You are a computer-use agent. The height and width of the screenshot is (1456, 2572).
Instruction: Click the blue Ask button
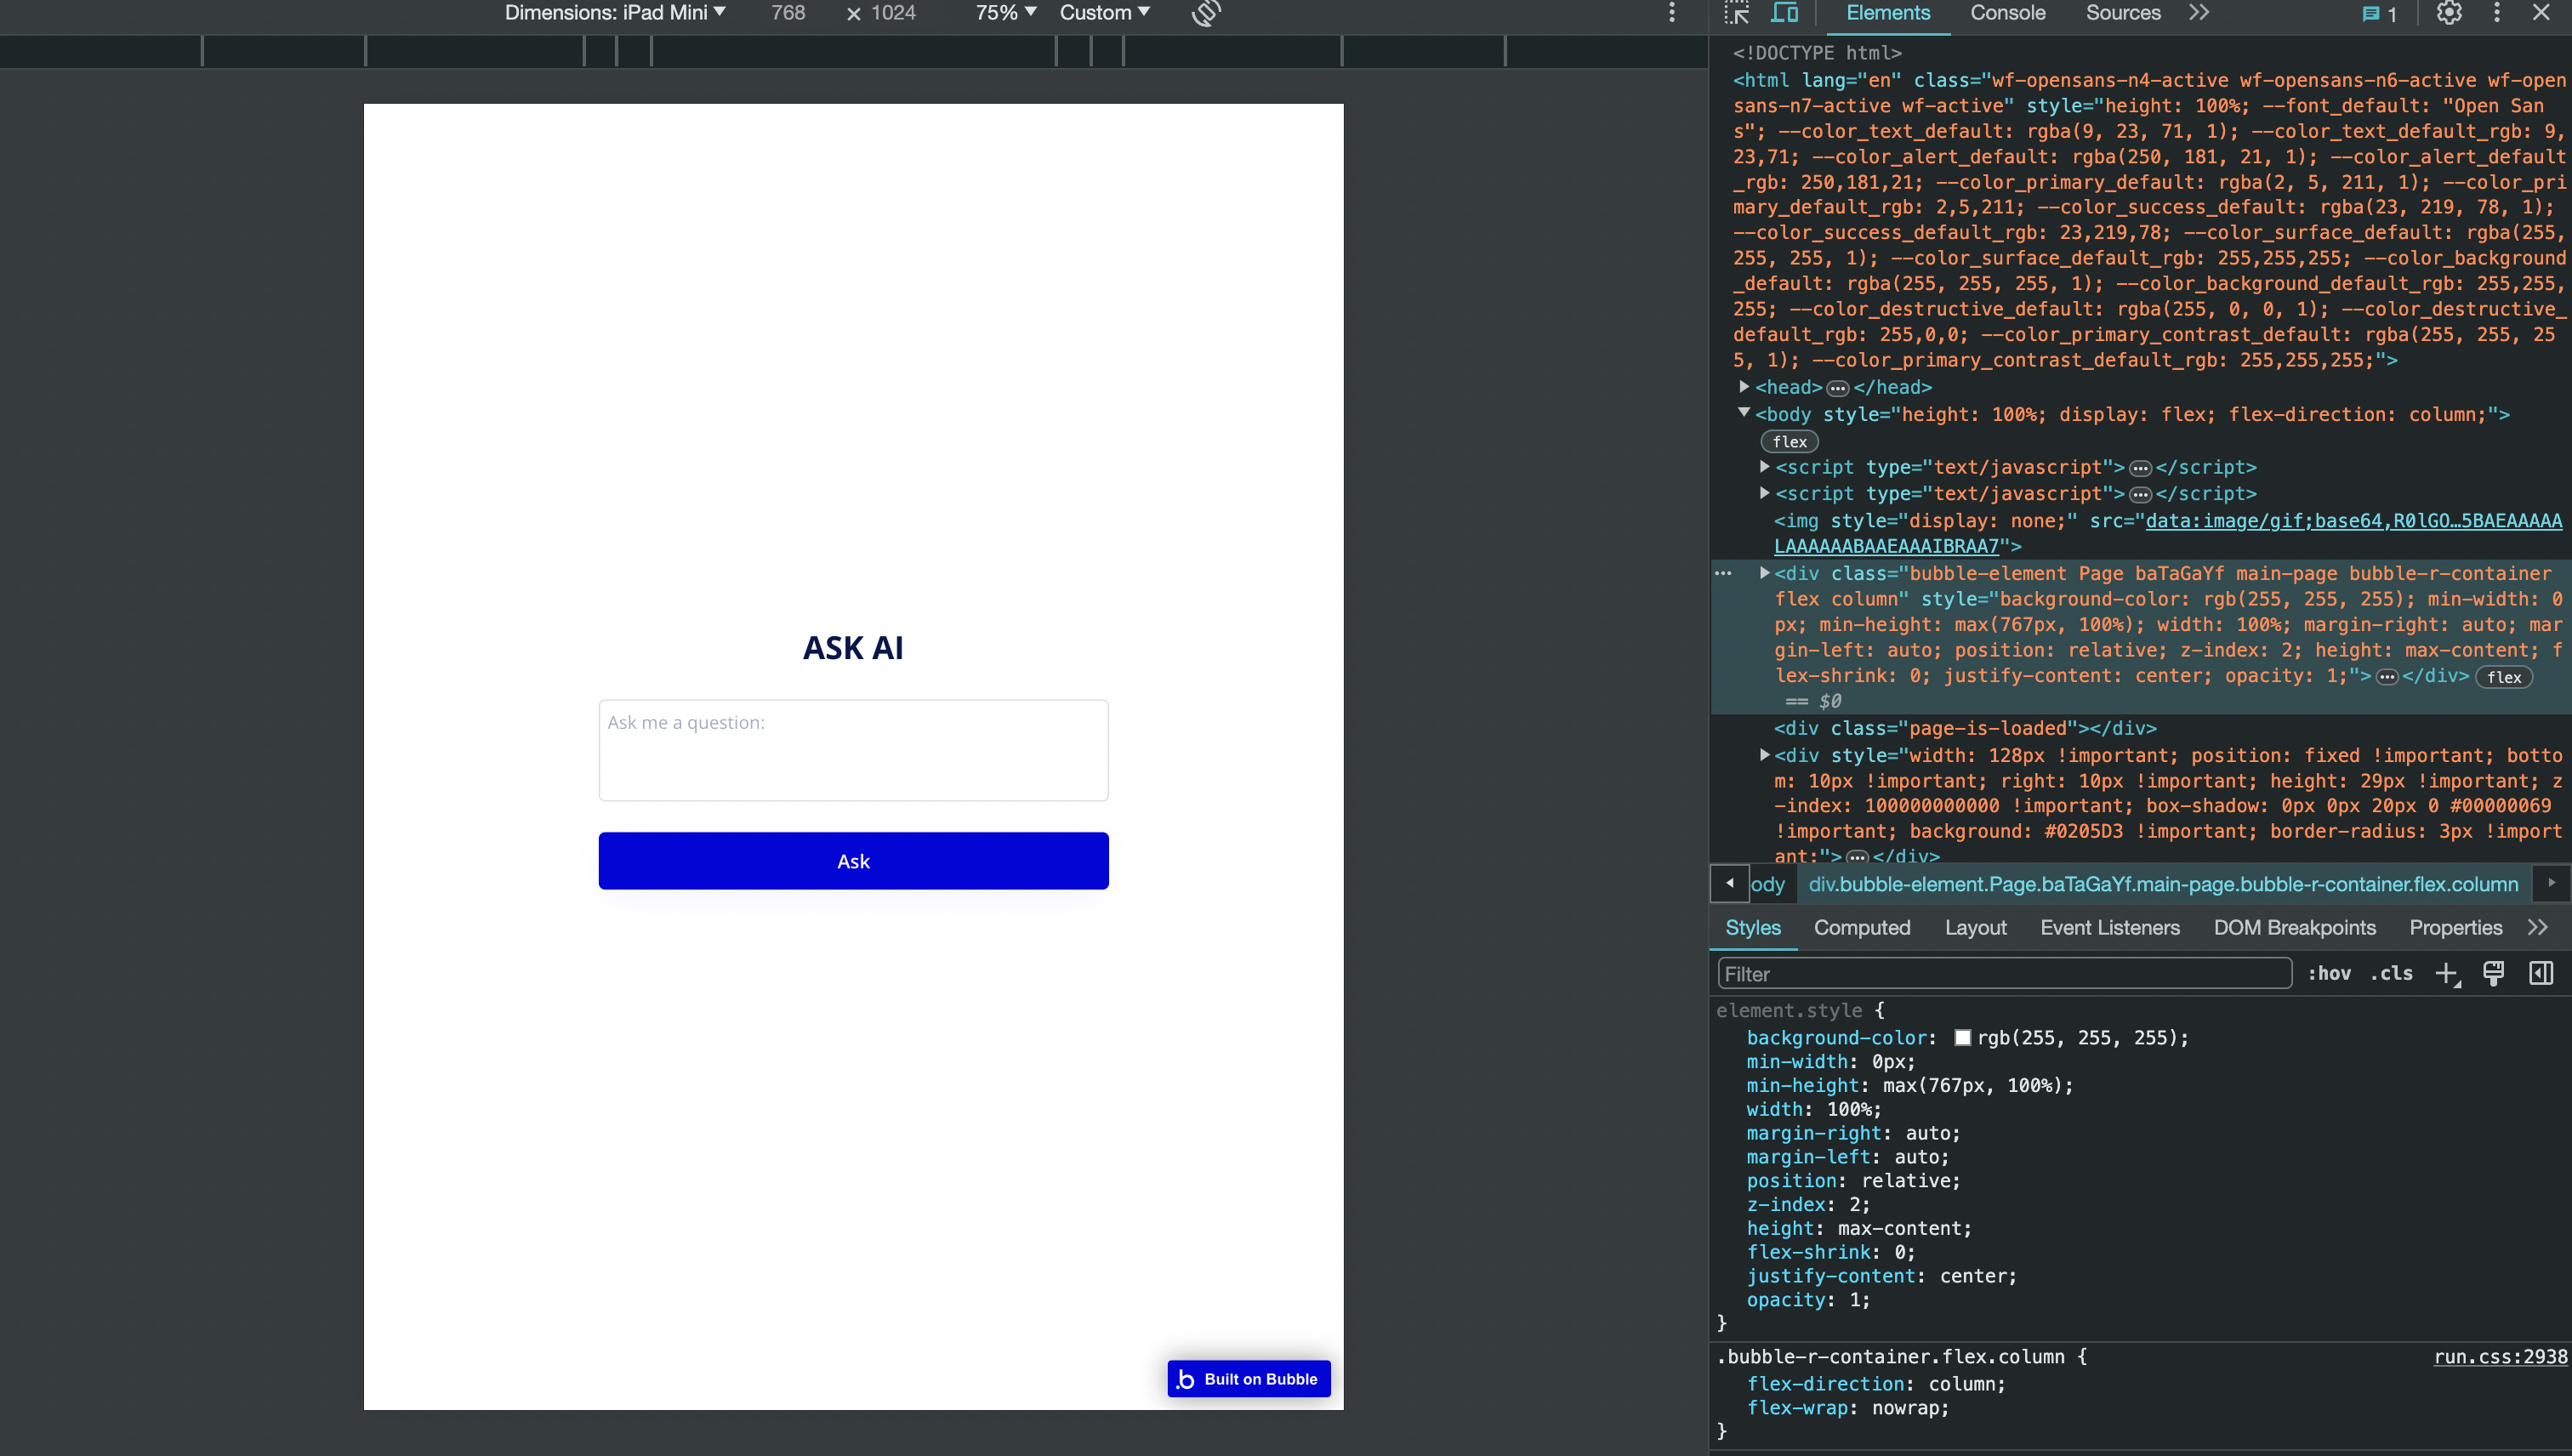point(853,861)
